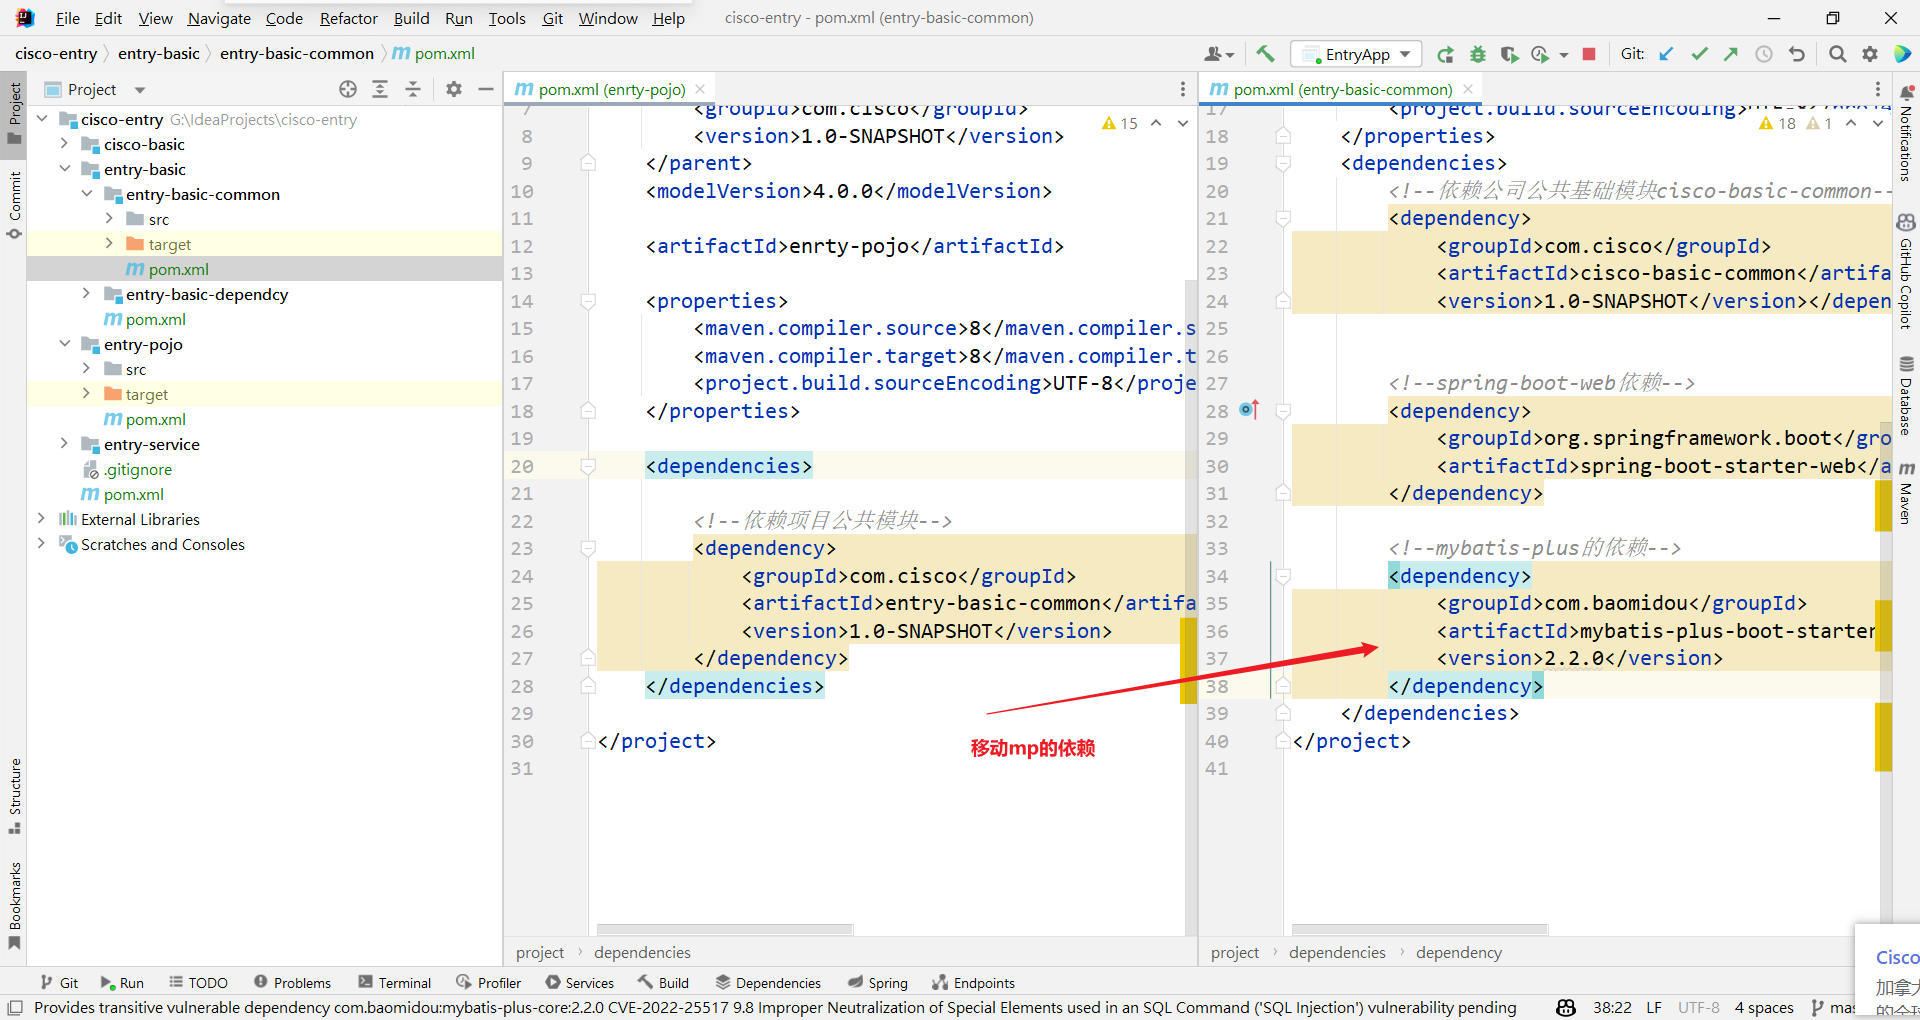Image resolution: width=1920 pixels, height=1020 pixels.
Task: Push commits with the Git arrow icon
Action: (x=1731, y=54)
